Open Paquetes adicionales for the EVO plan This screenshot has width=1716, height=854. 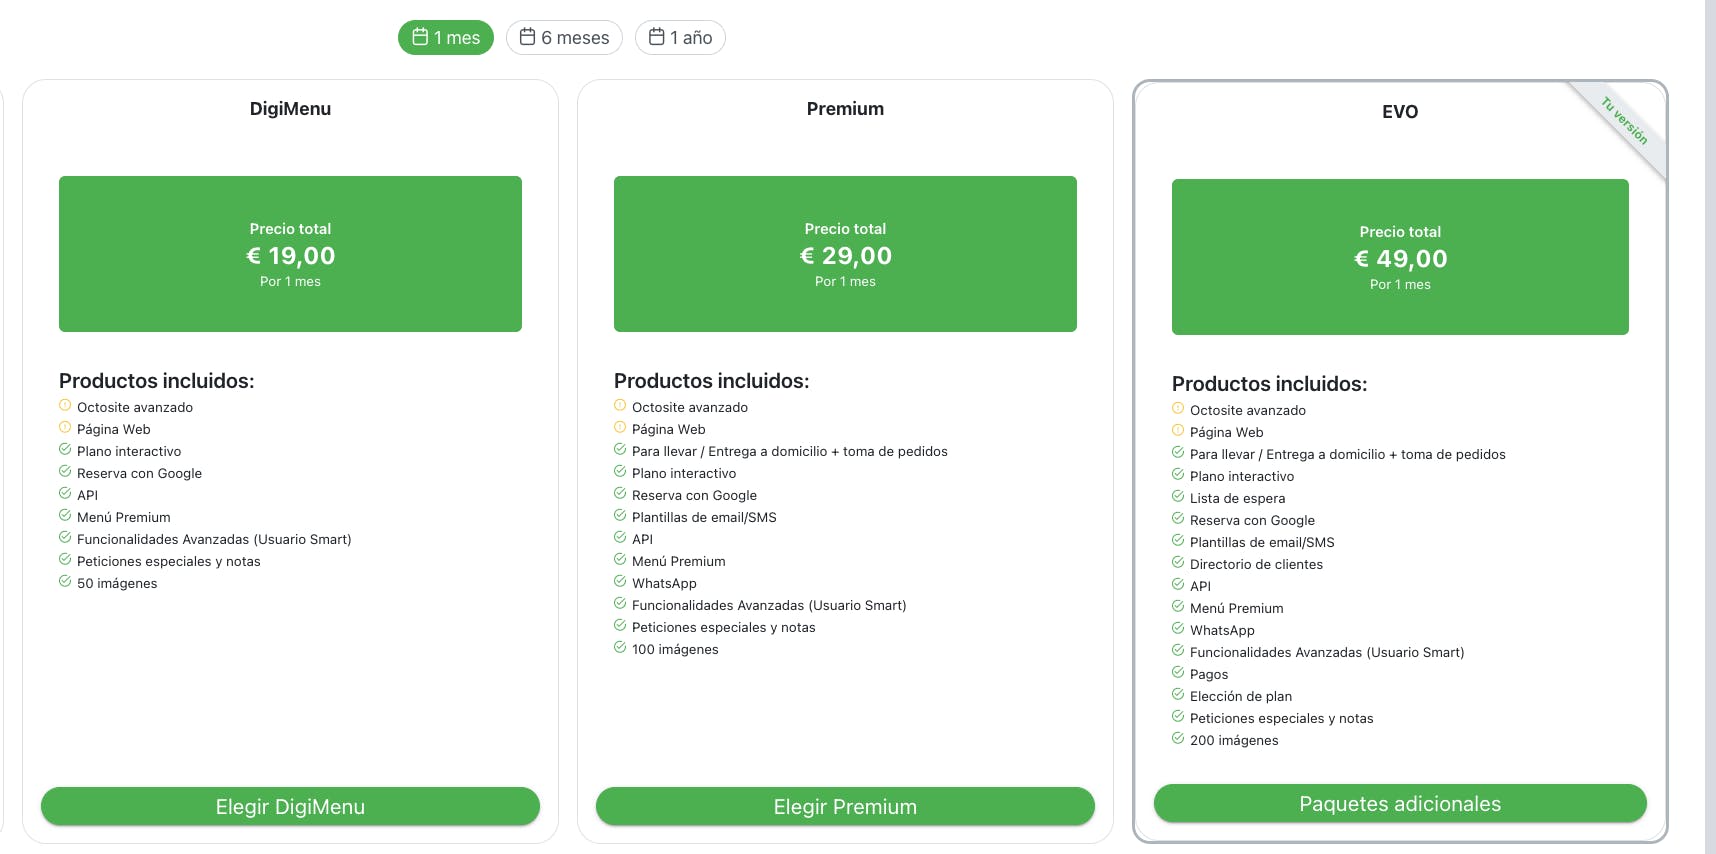(1400, 804)
